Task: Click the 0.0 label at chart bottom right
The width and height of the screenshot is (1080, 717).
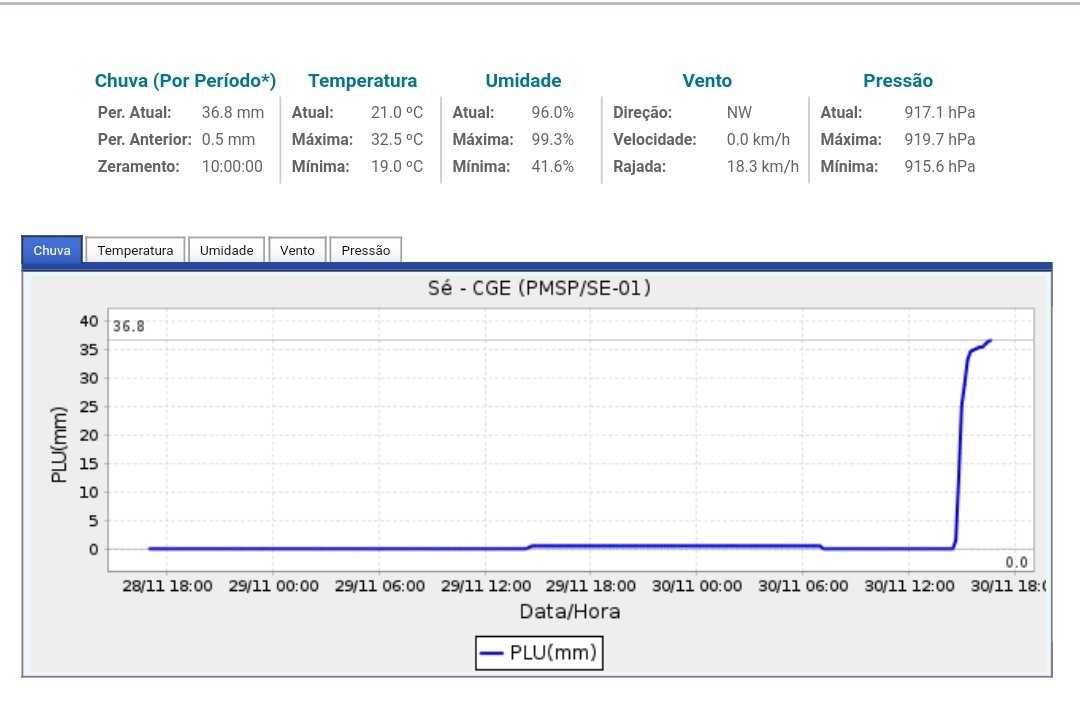Action: 1016,562
